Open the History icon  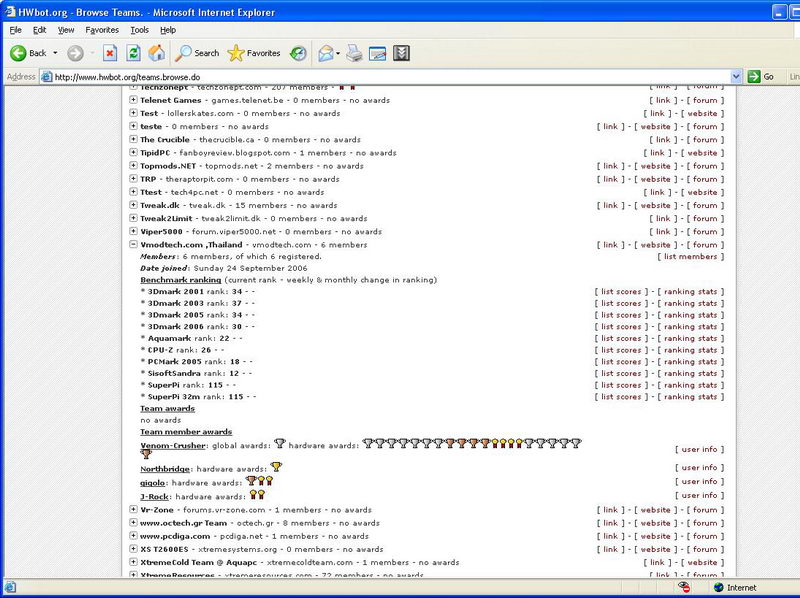pyautogui.click(x=298, y=53)
